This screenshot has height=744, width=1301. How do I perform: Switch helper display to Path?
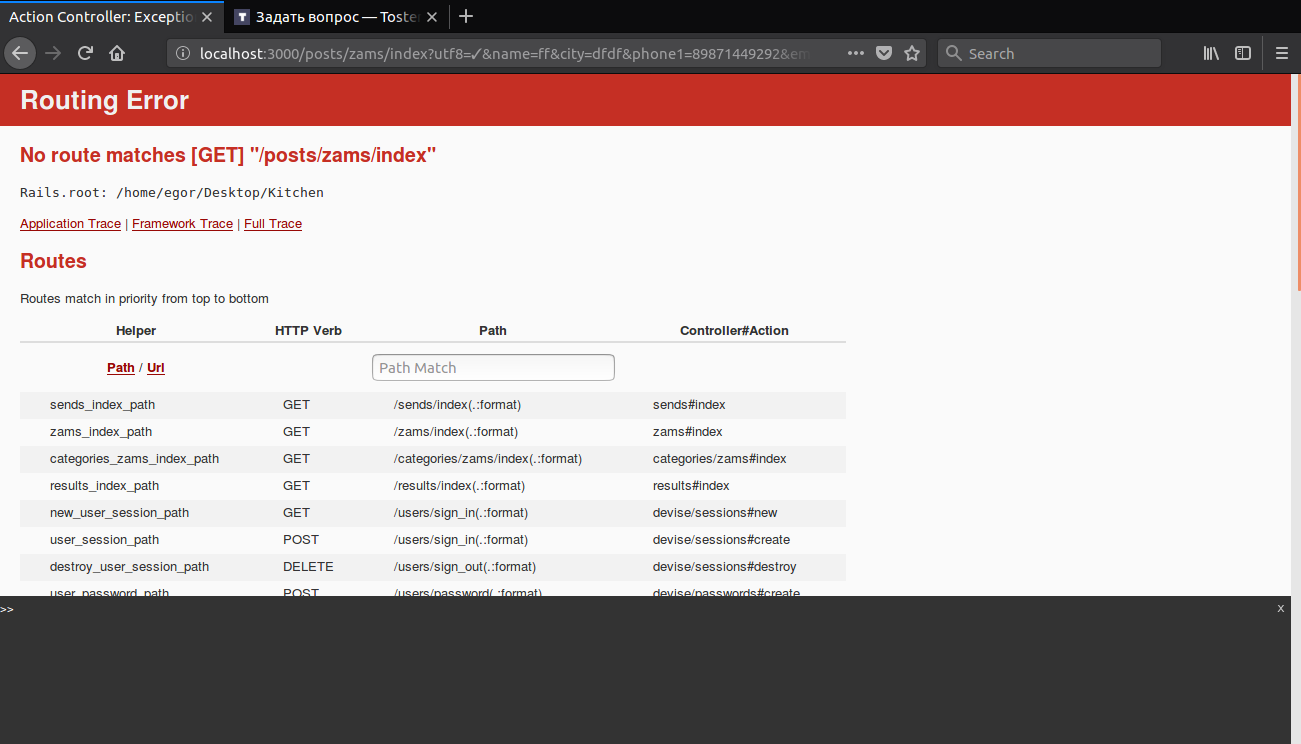[121, 368]
